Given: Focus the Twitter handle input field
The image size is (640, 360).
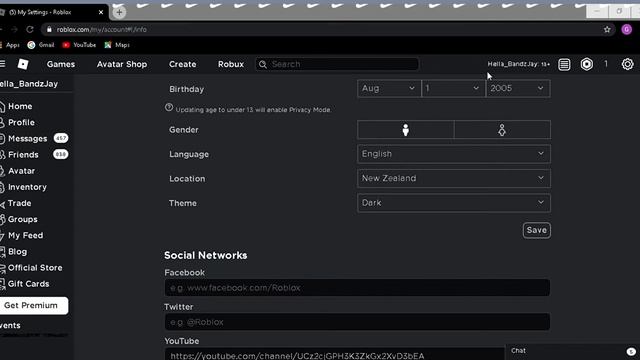Looking at the screenshot, I should point(357,322).
